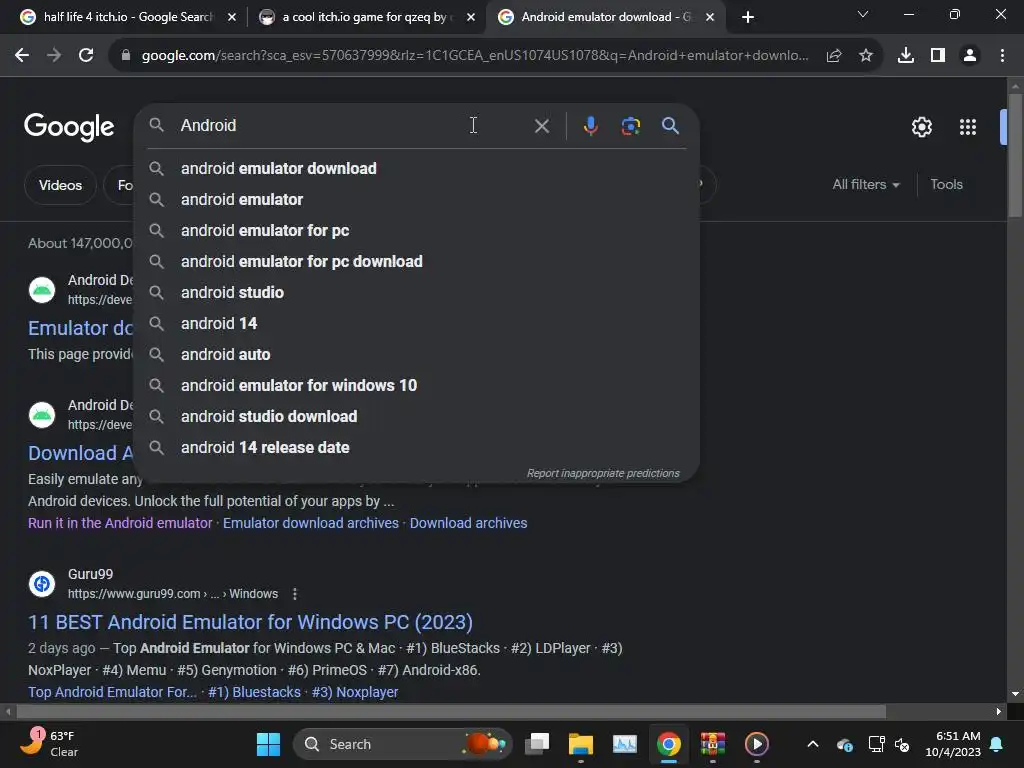Open 11 BEST Android Emulator for Windows PC result

pos(250,622)
